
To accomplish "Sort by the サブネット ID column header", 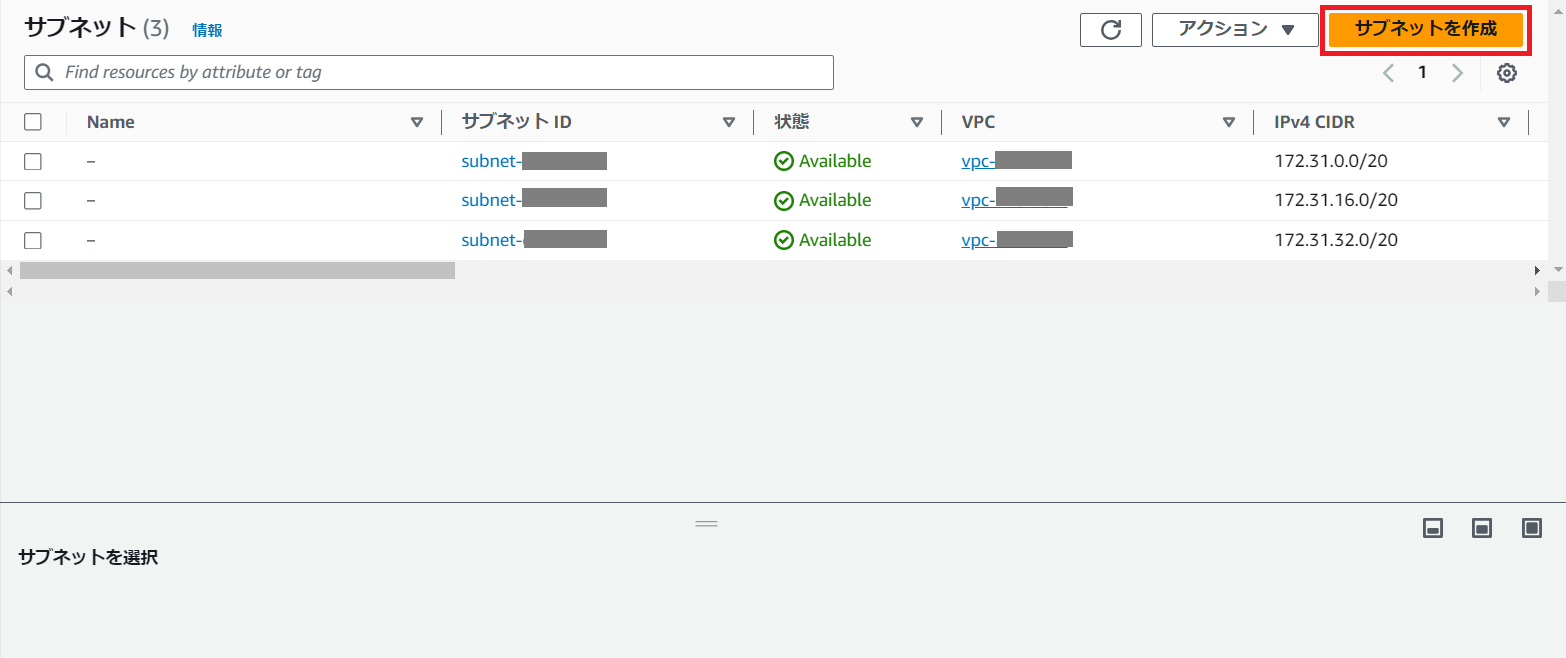I will pos(516,122).
